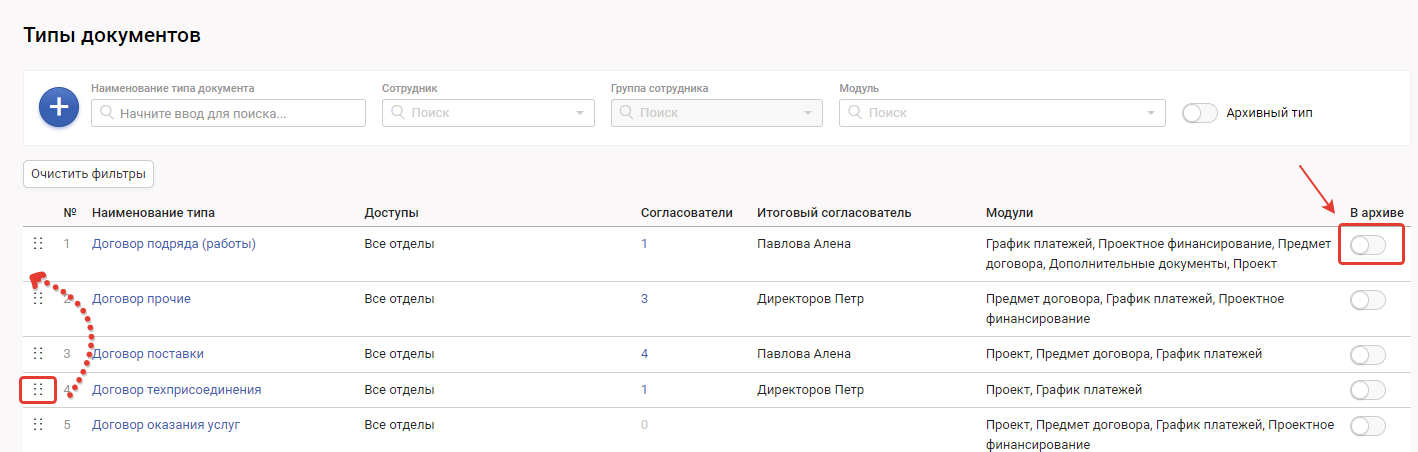Click drag handle of Договор прочие row
This screenshot has width=1418, height=452.
point(38,299)
